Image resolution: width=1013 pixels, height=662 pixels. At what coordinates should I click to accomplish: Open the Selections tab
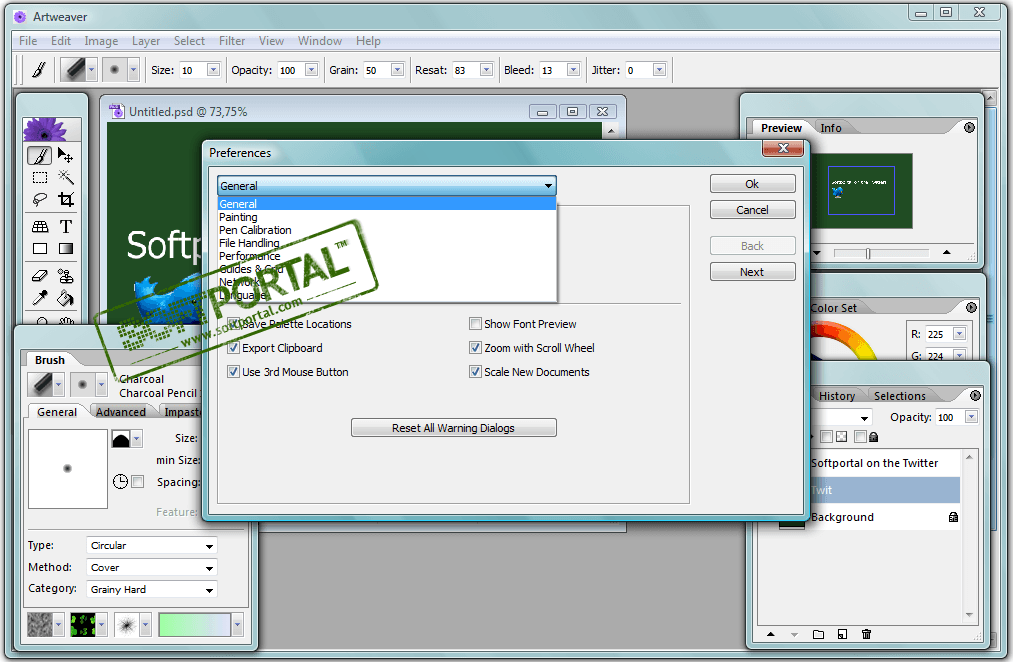pyautogui.click(x=899, y=396)
